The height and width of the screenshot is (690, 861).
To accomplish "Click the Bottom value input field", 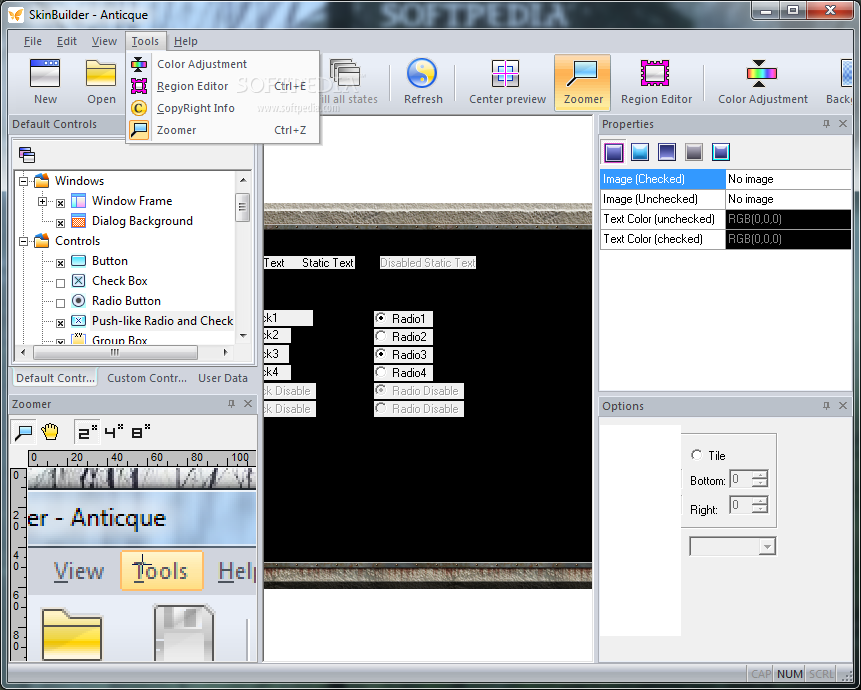I will coord(741,479).
